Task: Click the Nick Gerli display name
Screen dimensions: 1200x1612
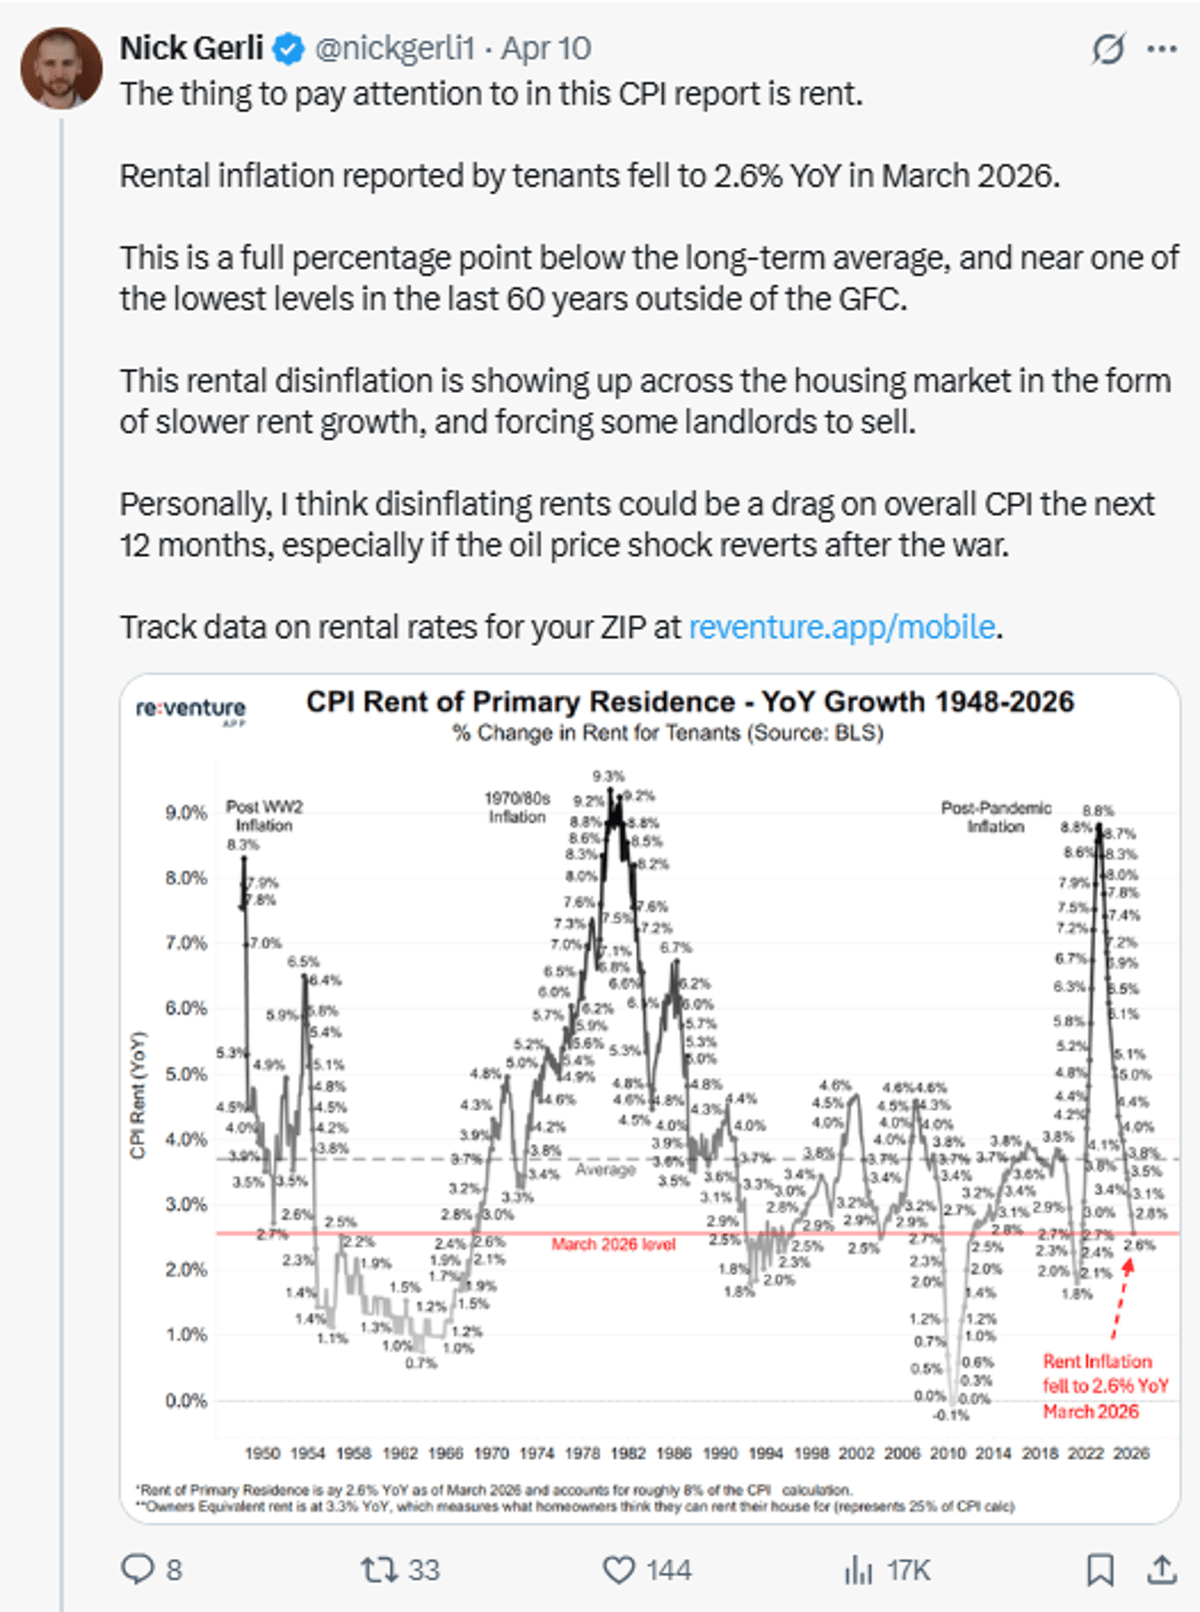Action: 192,49
